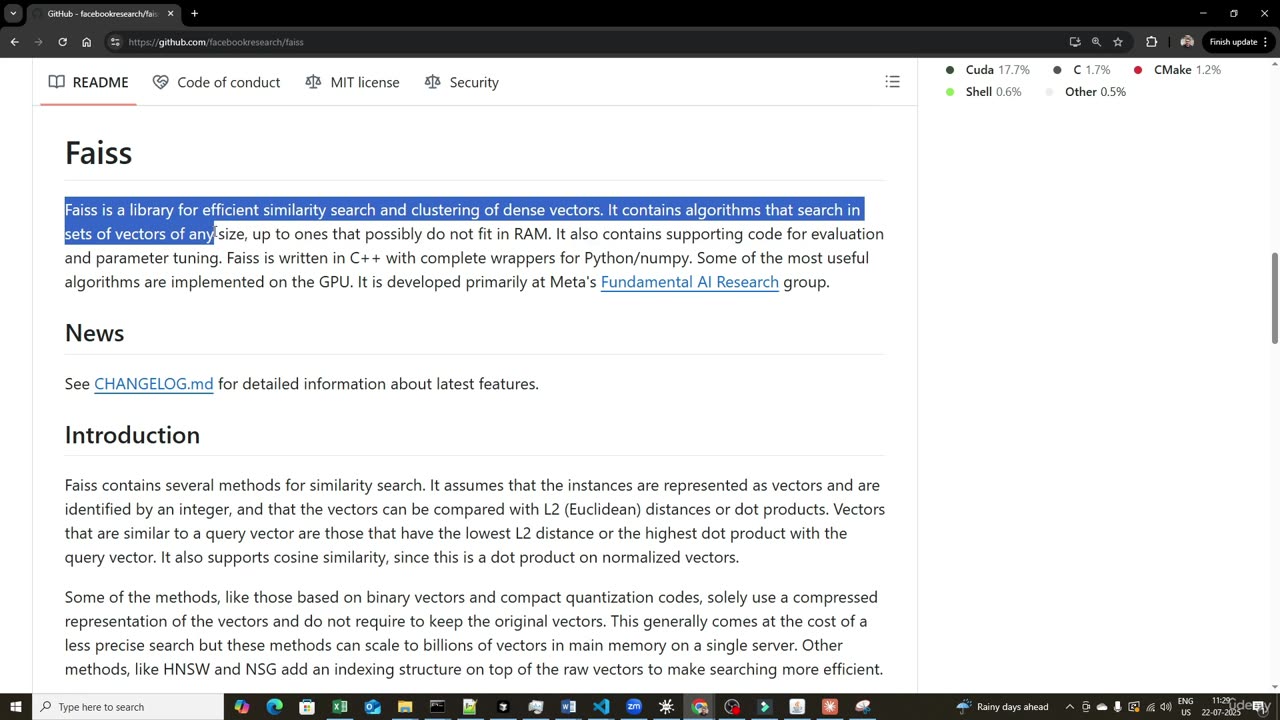
Task: Switch to the Code of conduct tab
Action: click(216, 82)
